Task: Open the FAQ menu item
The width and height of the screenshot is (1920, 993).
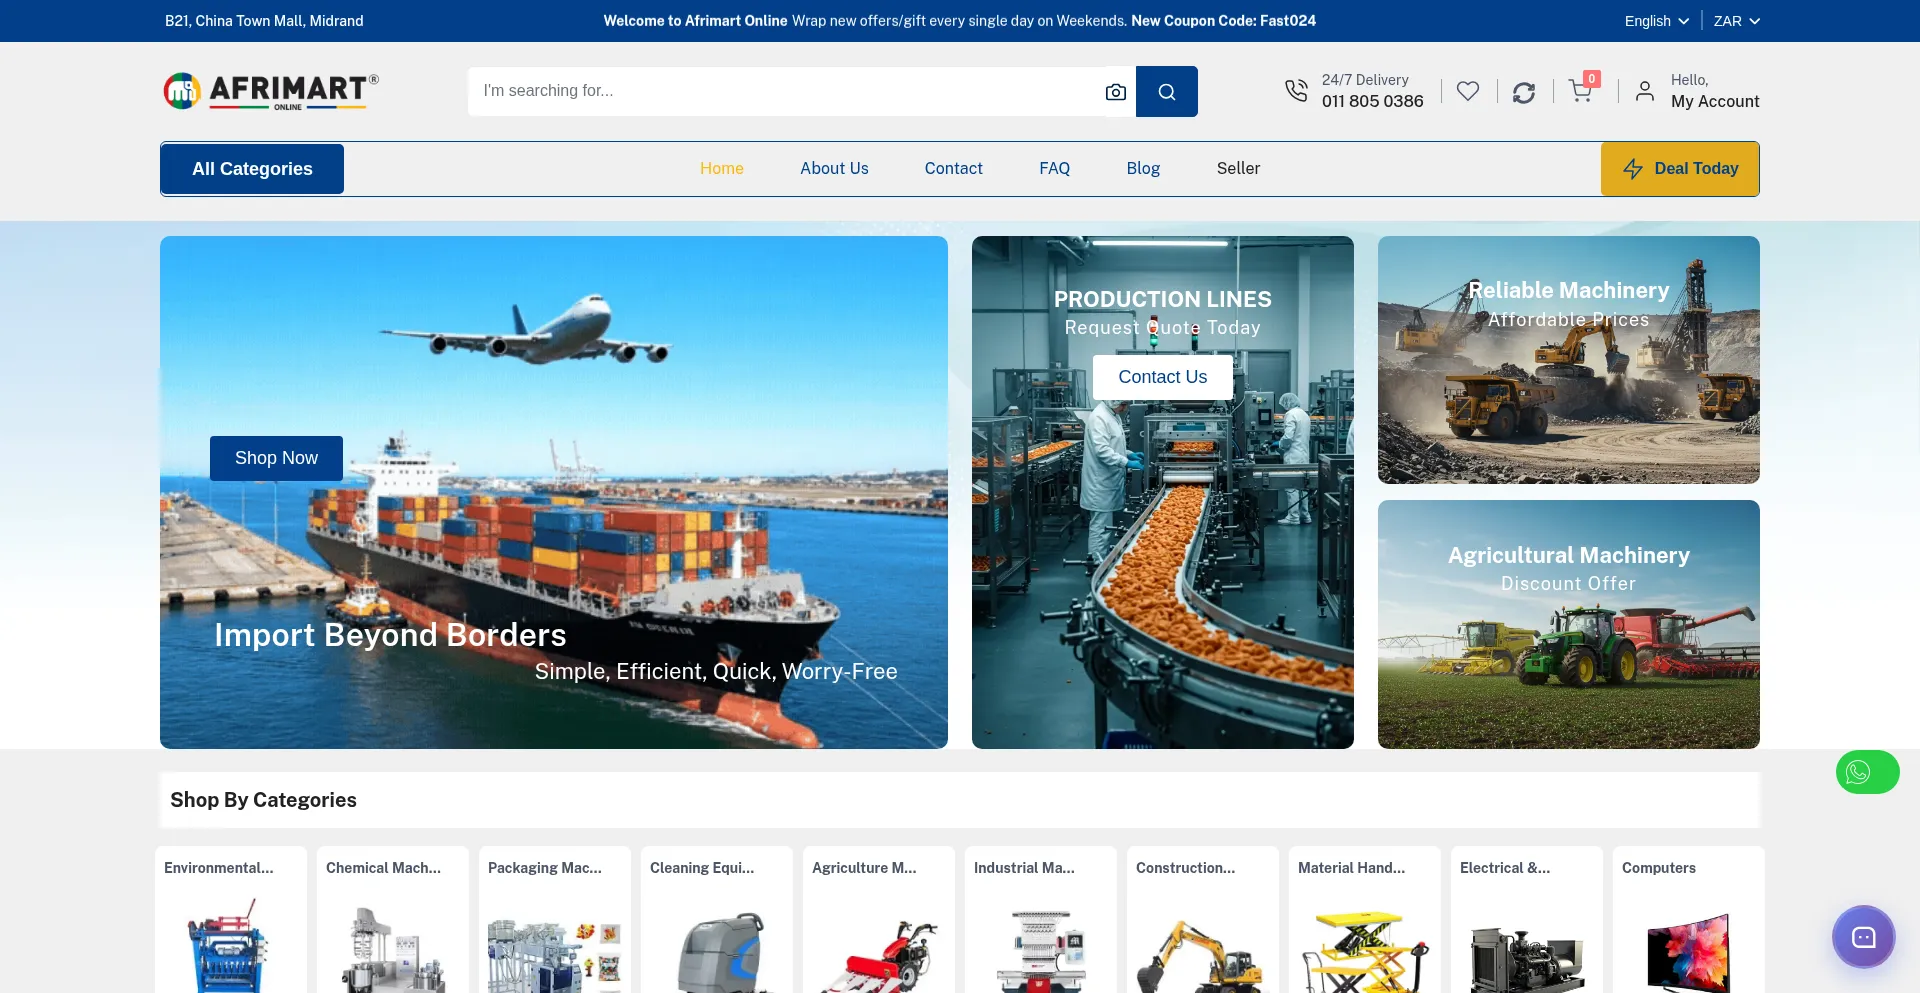Action: click(1054, 169)
